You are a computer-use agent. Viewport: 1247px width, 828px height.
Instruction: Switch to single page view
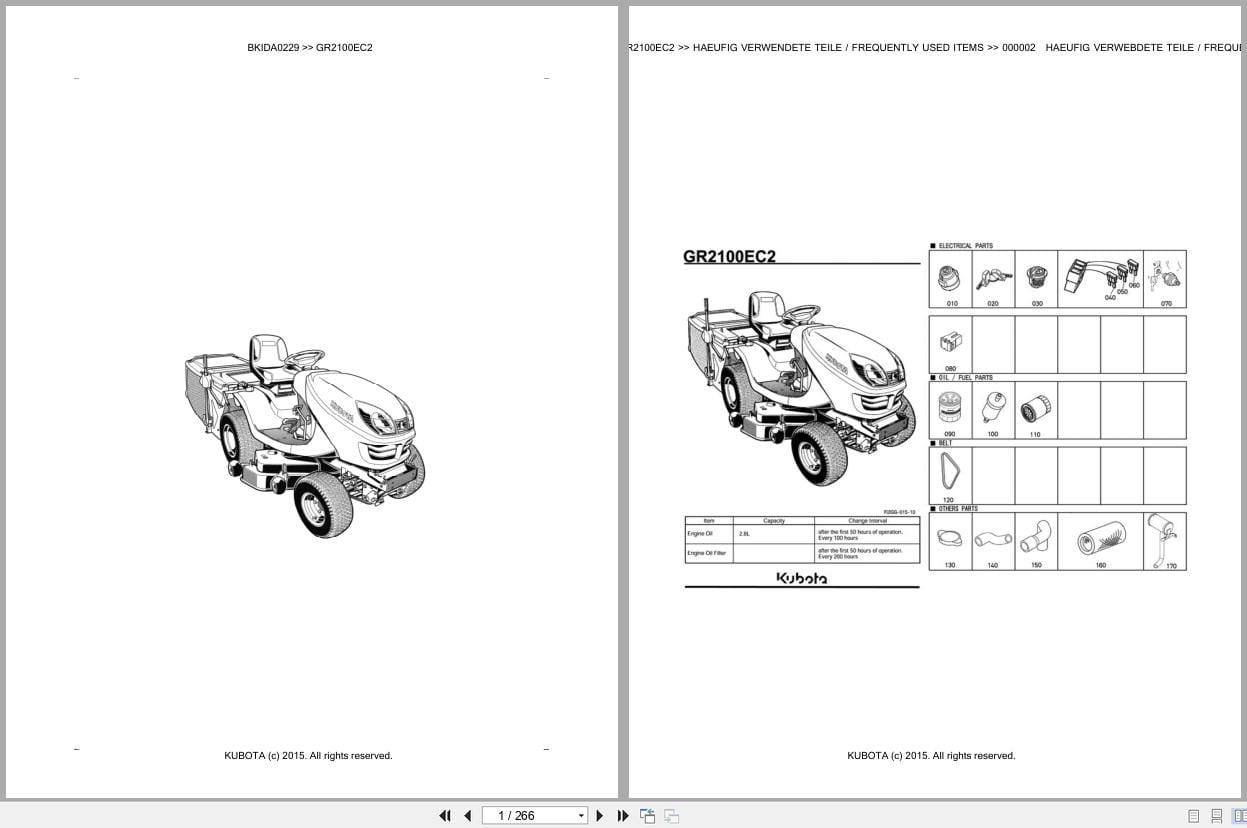tap(1193, 816)
